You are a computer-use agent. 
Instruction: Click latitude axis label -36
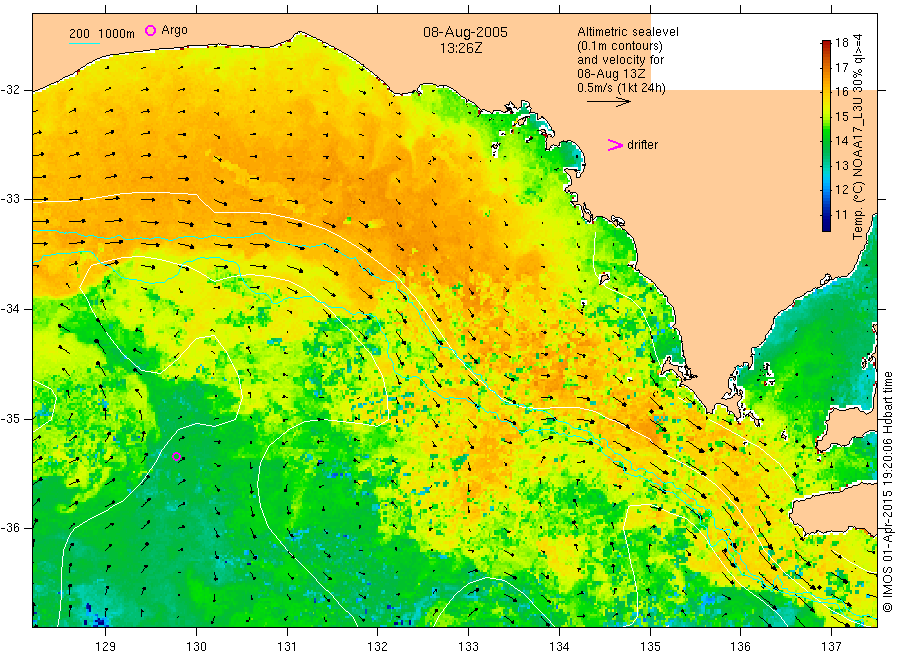[10, 527]
